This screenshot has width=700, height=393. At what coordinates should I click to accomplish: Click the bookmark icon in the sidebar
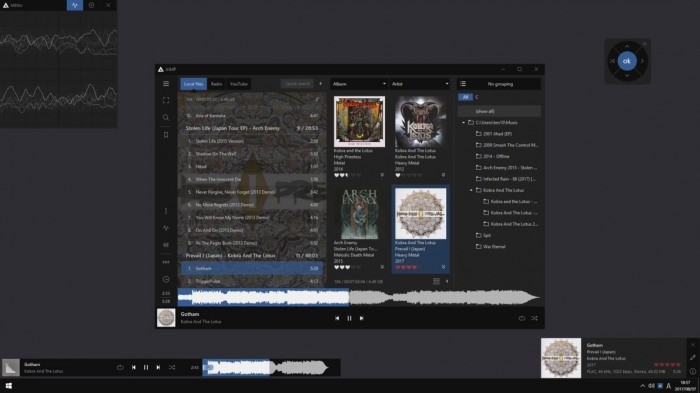coord(166,134)
